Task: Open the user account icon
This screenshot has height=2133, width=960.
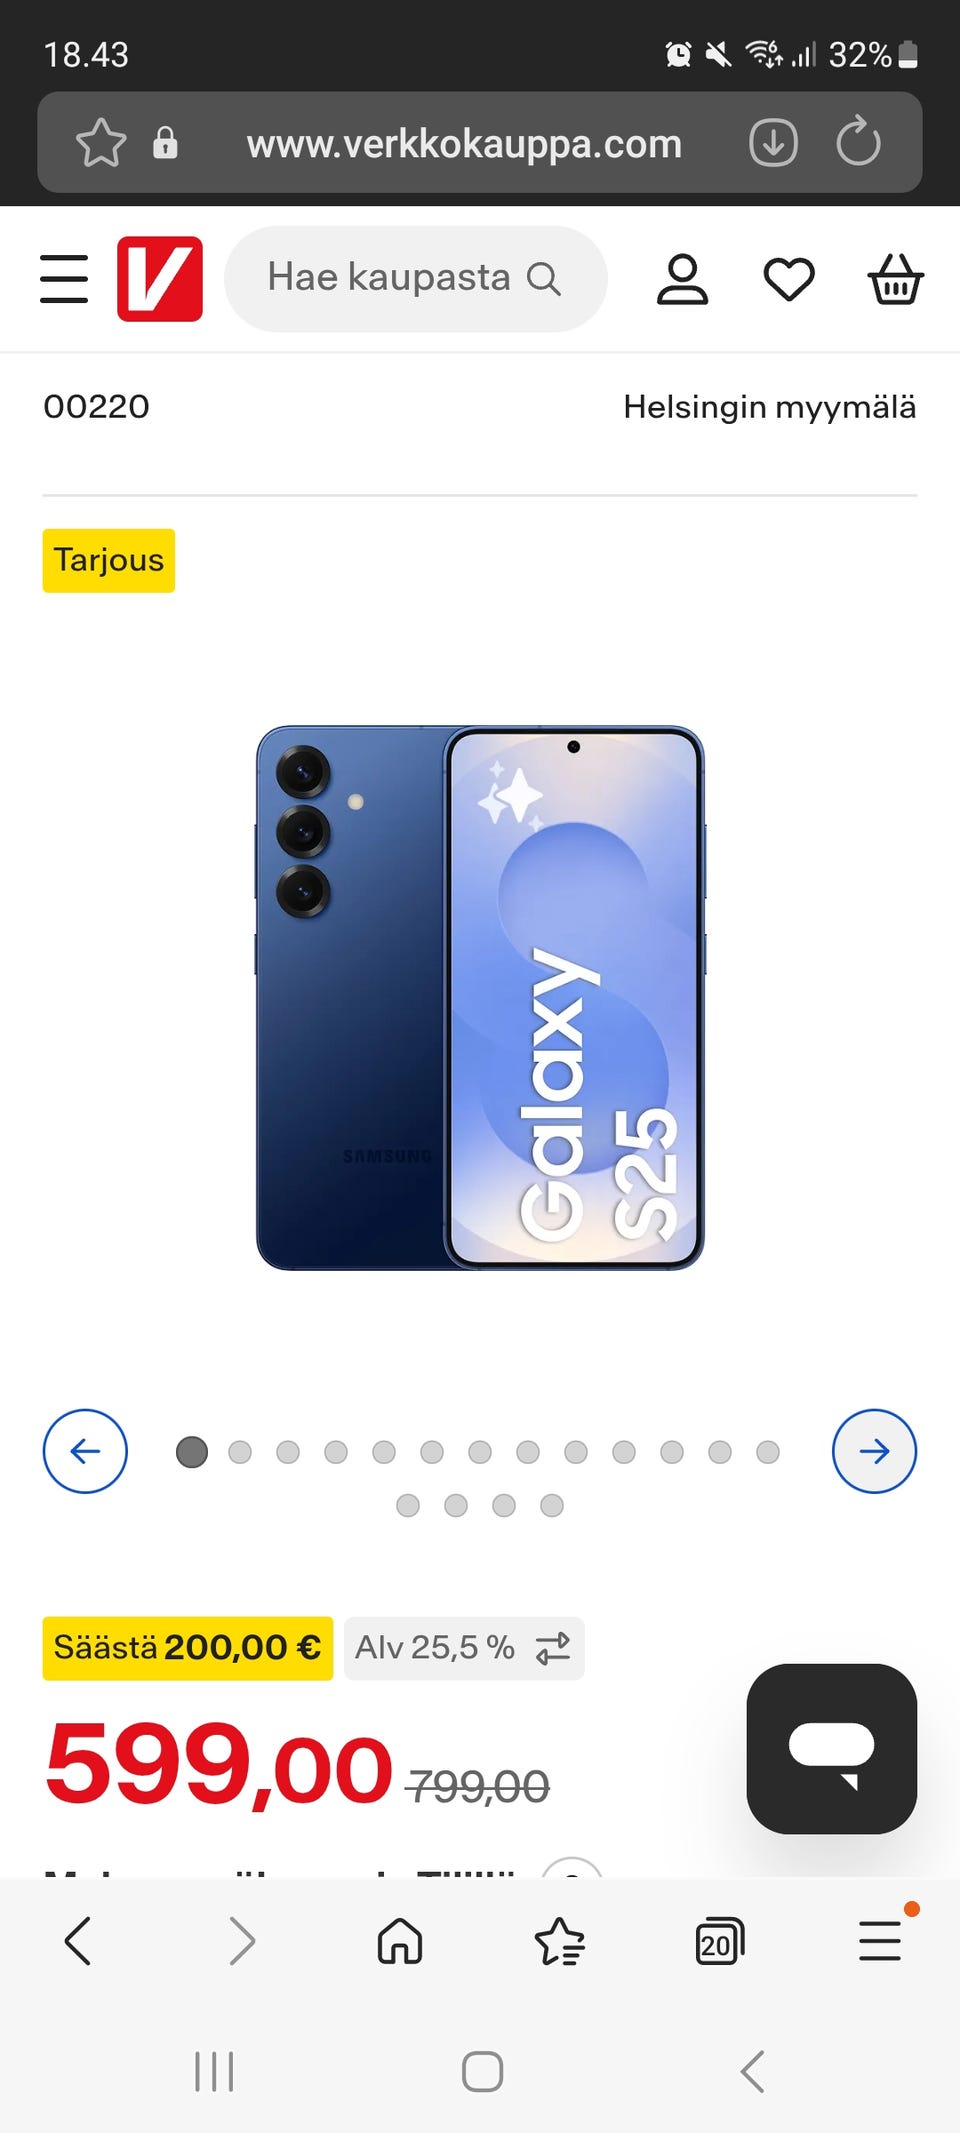Action: [x=682, y=279]
